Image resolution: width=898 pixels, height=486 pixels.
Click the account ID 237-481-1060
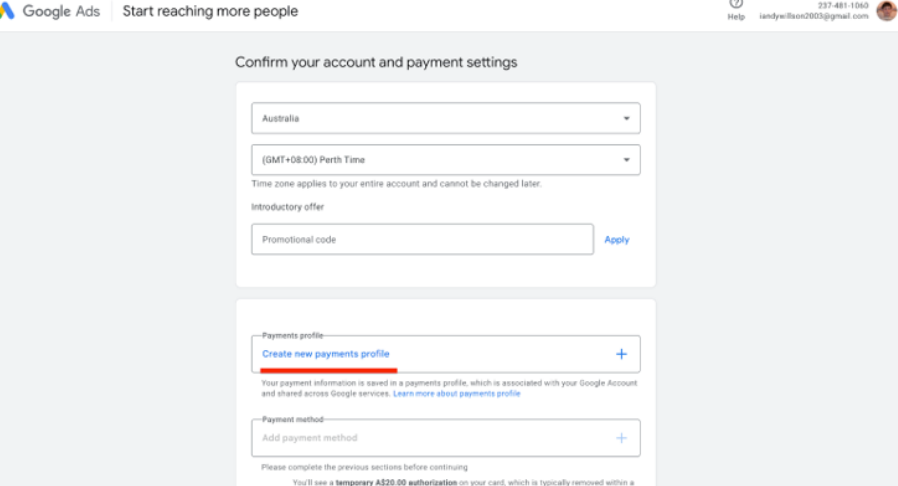pos(843,6)
